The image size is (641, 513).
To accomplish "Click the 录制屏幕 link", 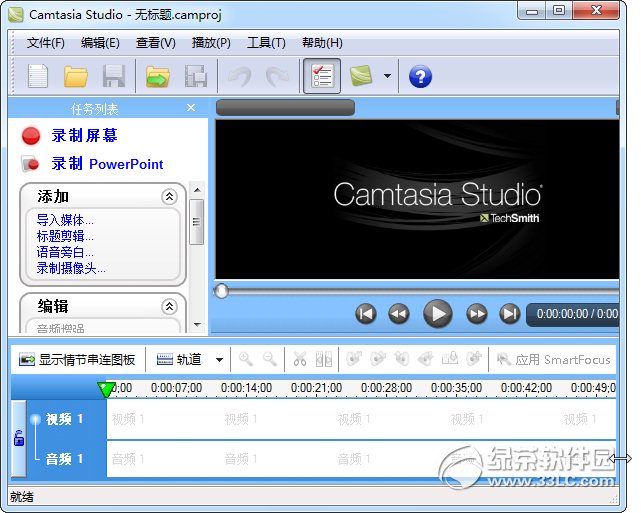I will click(85, 135).
